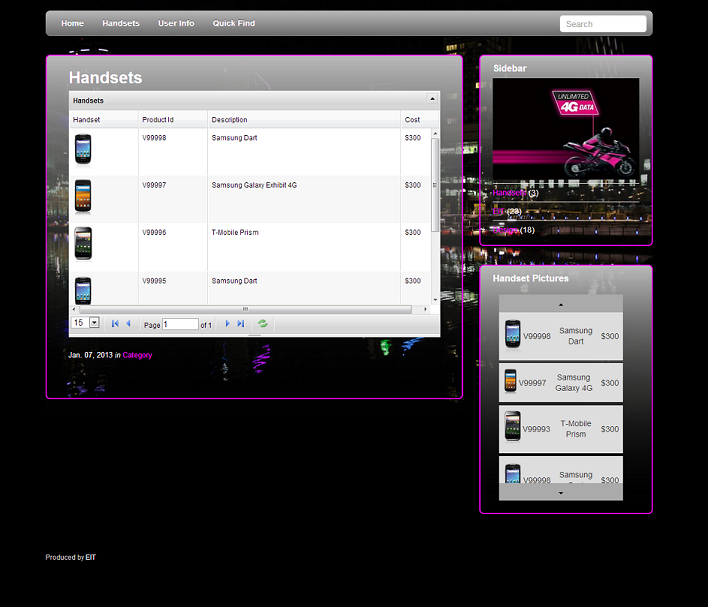Click scroll-down arrow of grid vertical scrollbar
Viewport: 708px width, 607px height.
pos(435,300)
